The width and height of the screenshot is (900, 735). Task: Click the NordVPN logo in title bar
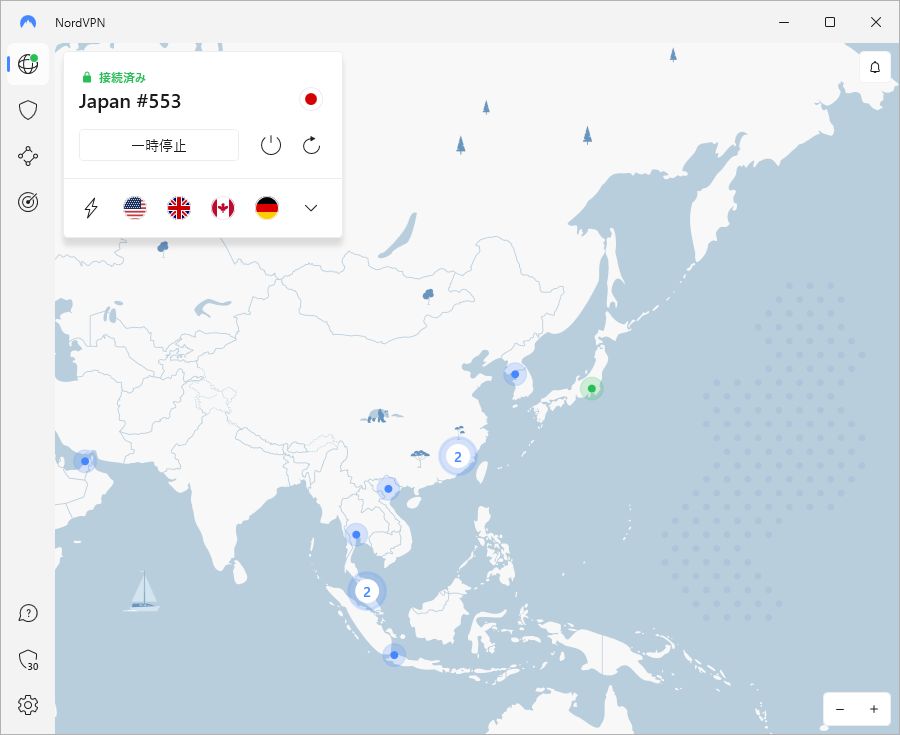tap(28, 22)
